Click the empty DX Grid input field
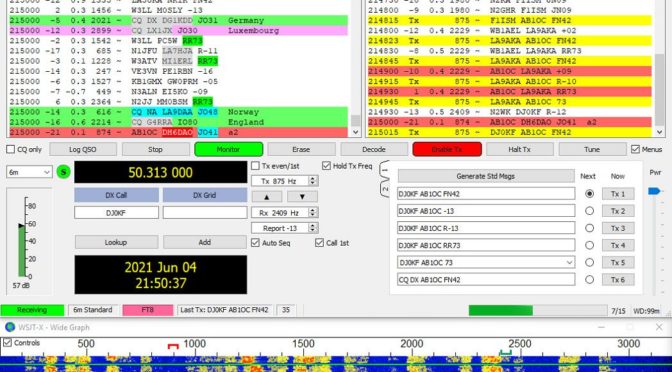Screen dimensions: 672x372 click(x=204, y=213)
